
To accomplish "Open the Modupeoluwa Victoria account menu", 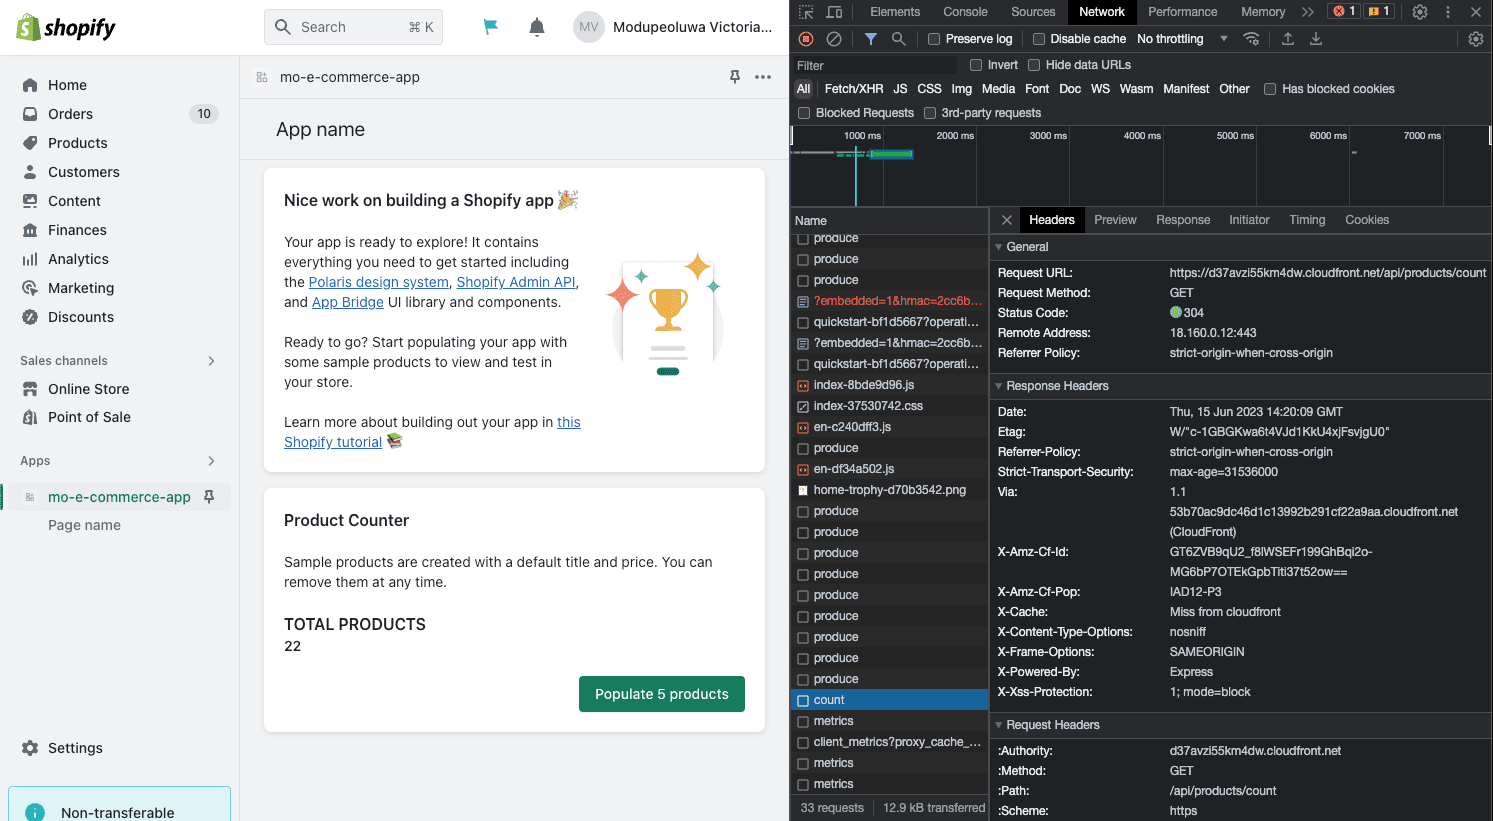I will (x=673, y=27).
